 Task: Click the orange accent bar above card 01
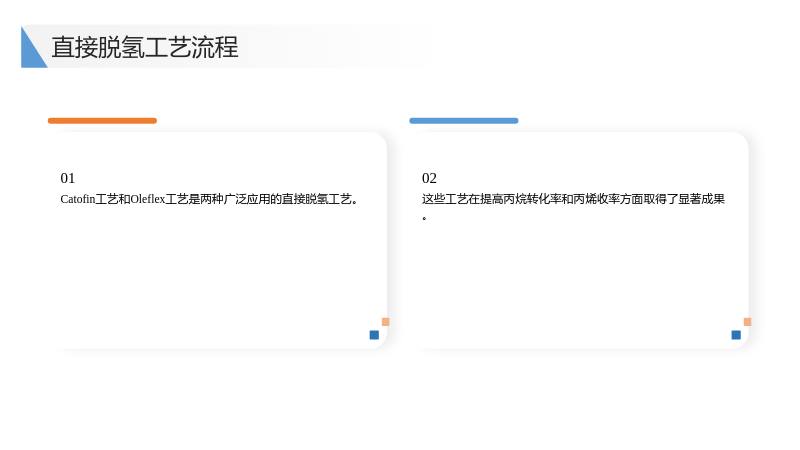click(102, 121)
